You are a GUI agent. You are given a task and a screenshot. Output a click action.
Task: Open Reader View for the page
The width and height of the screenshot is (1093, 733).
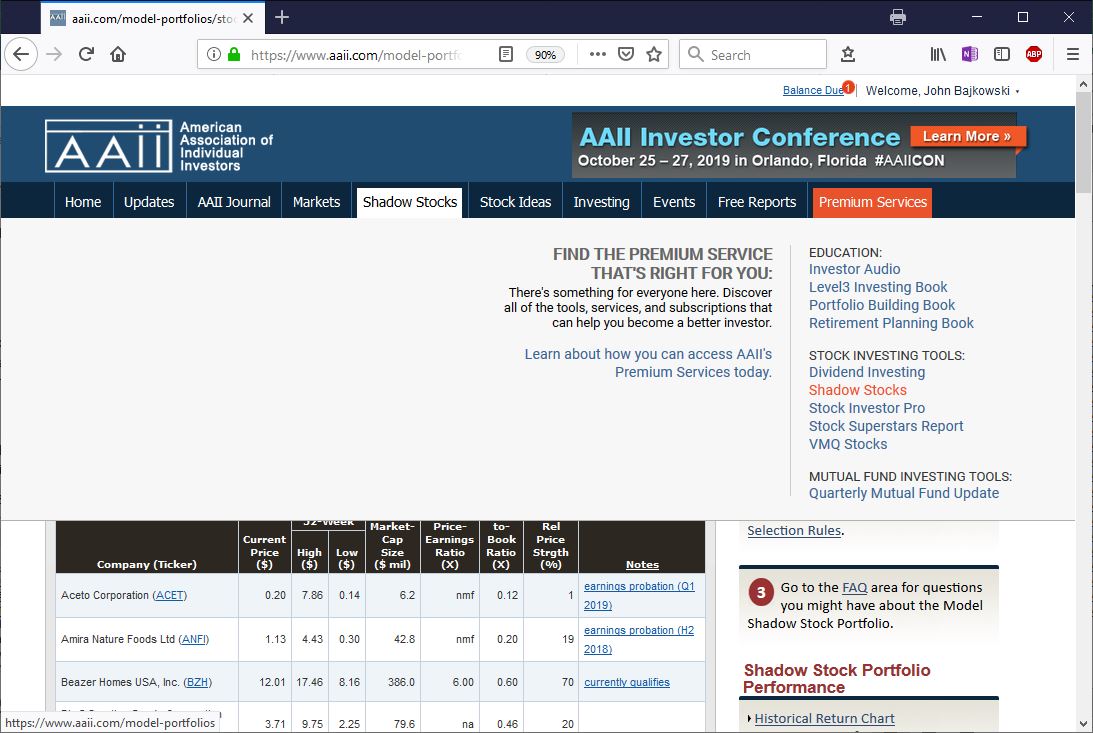505,54
